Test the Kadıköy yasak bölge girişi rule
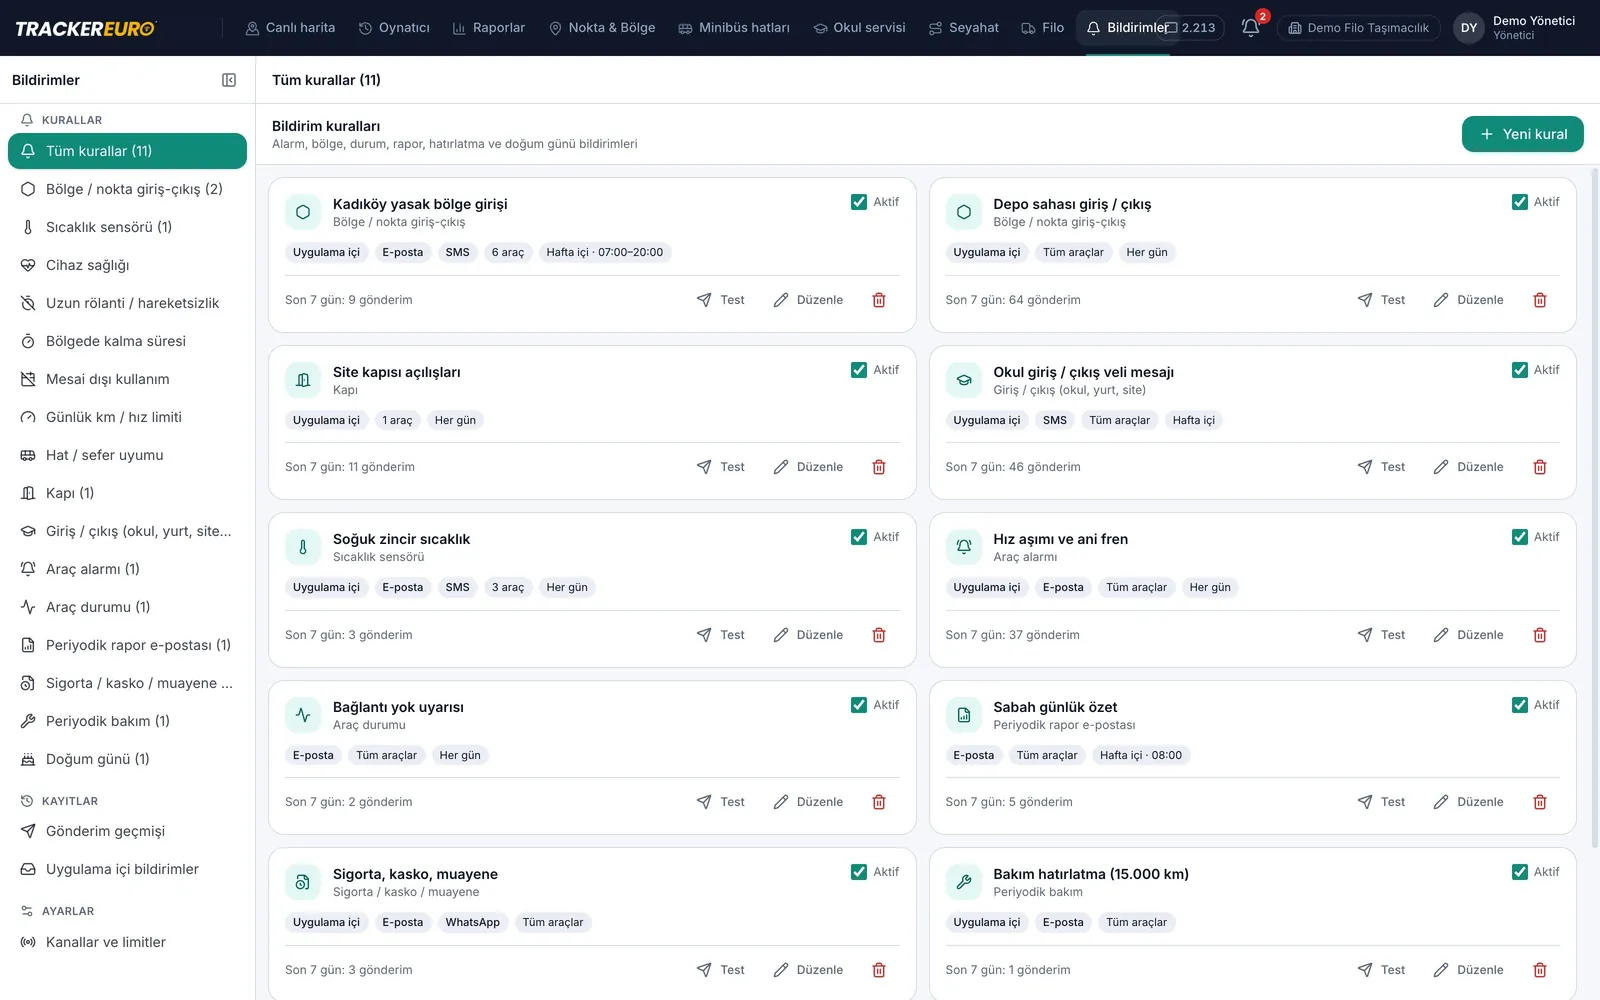Image resolution: width=1600 pixels, height=1000 pixels. point(721,300)
